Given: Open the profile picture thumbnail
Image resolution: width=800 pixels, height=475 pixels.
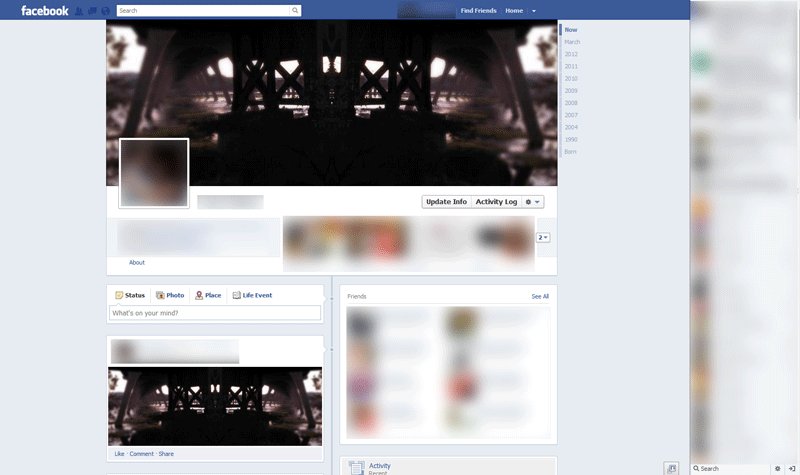Looking at the screenshot, I should [x=154, y=173].
